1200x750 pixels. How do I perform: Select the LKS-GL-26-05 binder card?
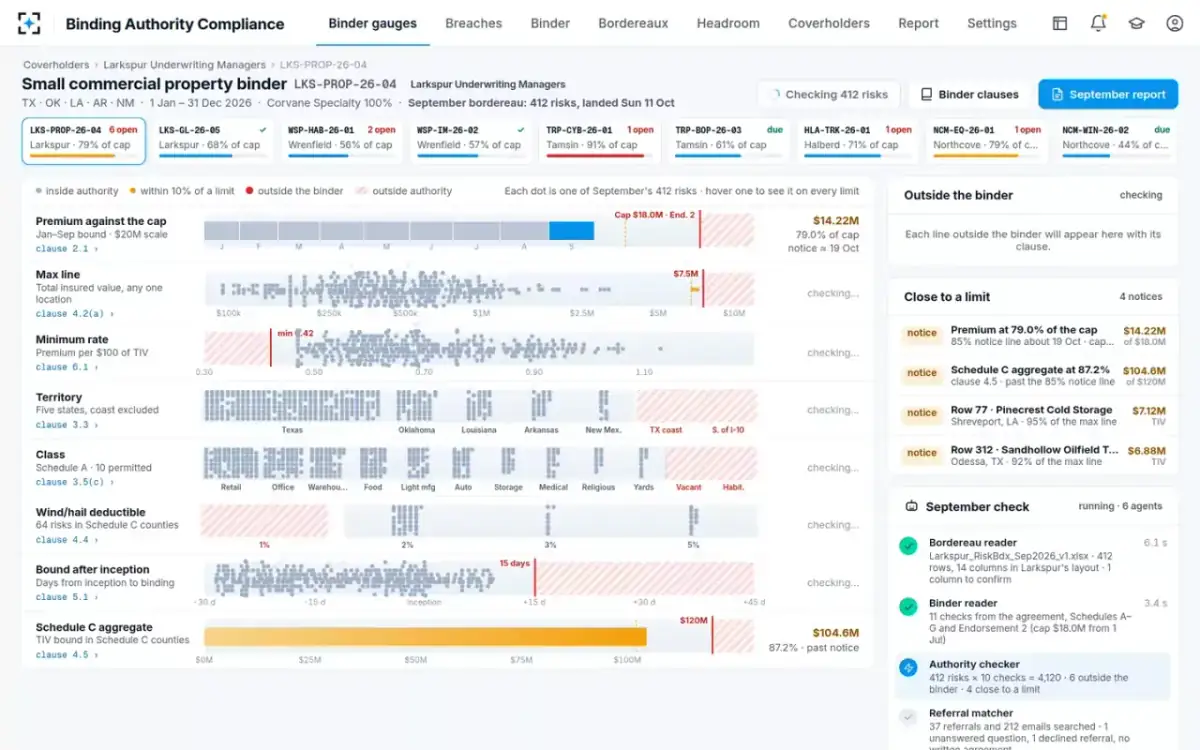pyautogui.click(x=213, y=140)
